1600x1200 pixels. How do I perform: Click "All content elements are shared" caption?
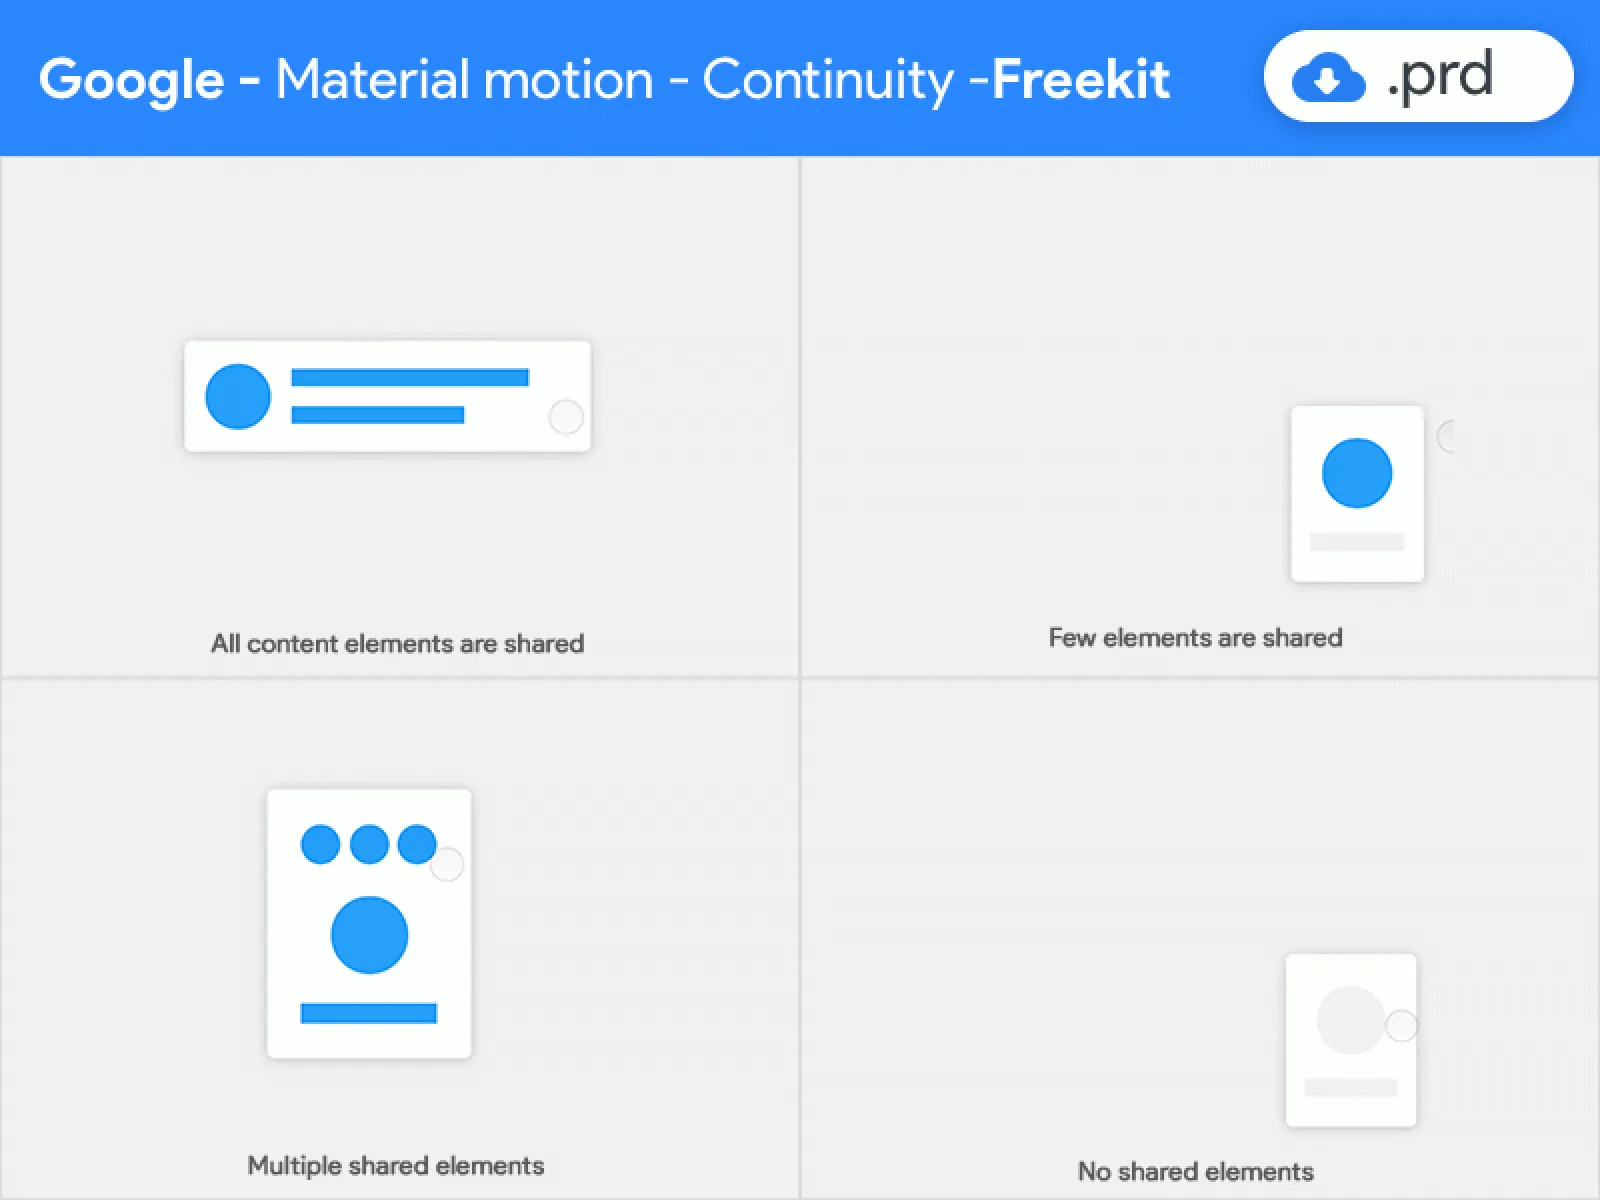[397, 643]
